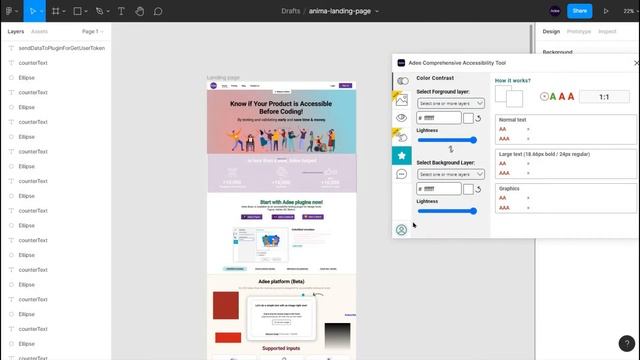Click the background hex color input
640x360 pixels.
[x=439, y=189]
